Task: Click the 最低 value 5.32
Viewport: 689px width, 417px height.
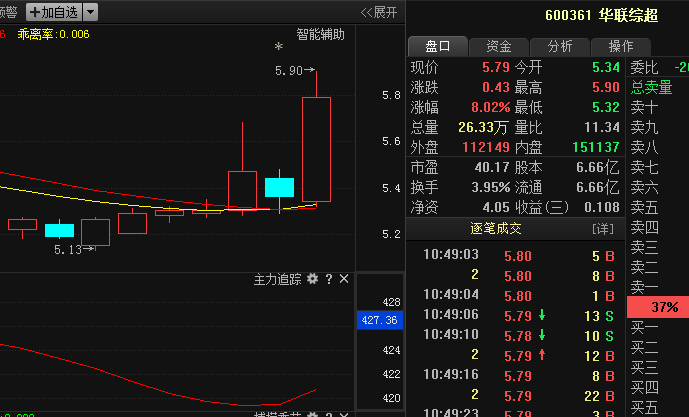Action: coord(606,107)
